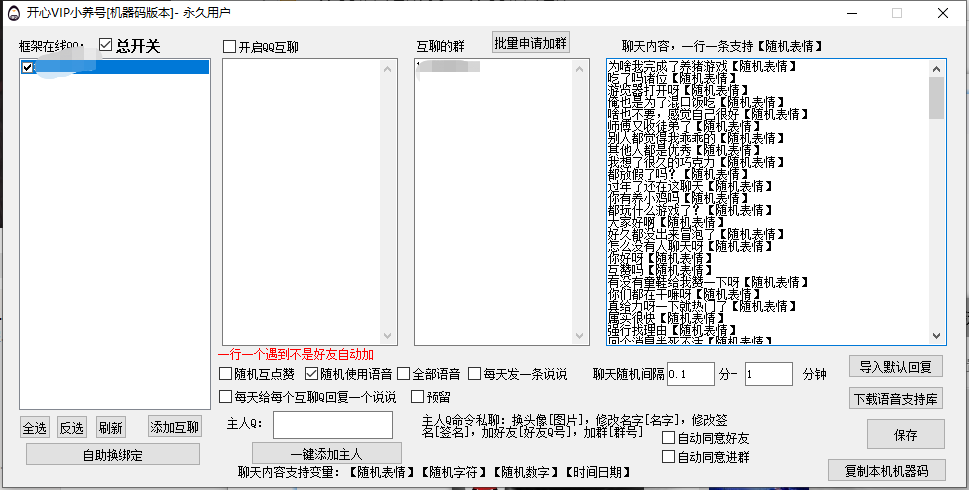
Task: Enable 自动同意好友 checkbox
Action: pos(669,438)
